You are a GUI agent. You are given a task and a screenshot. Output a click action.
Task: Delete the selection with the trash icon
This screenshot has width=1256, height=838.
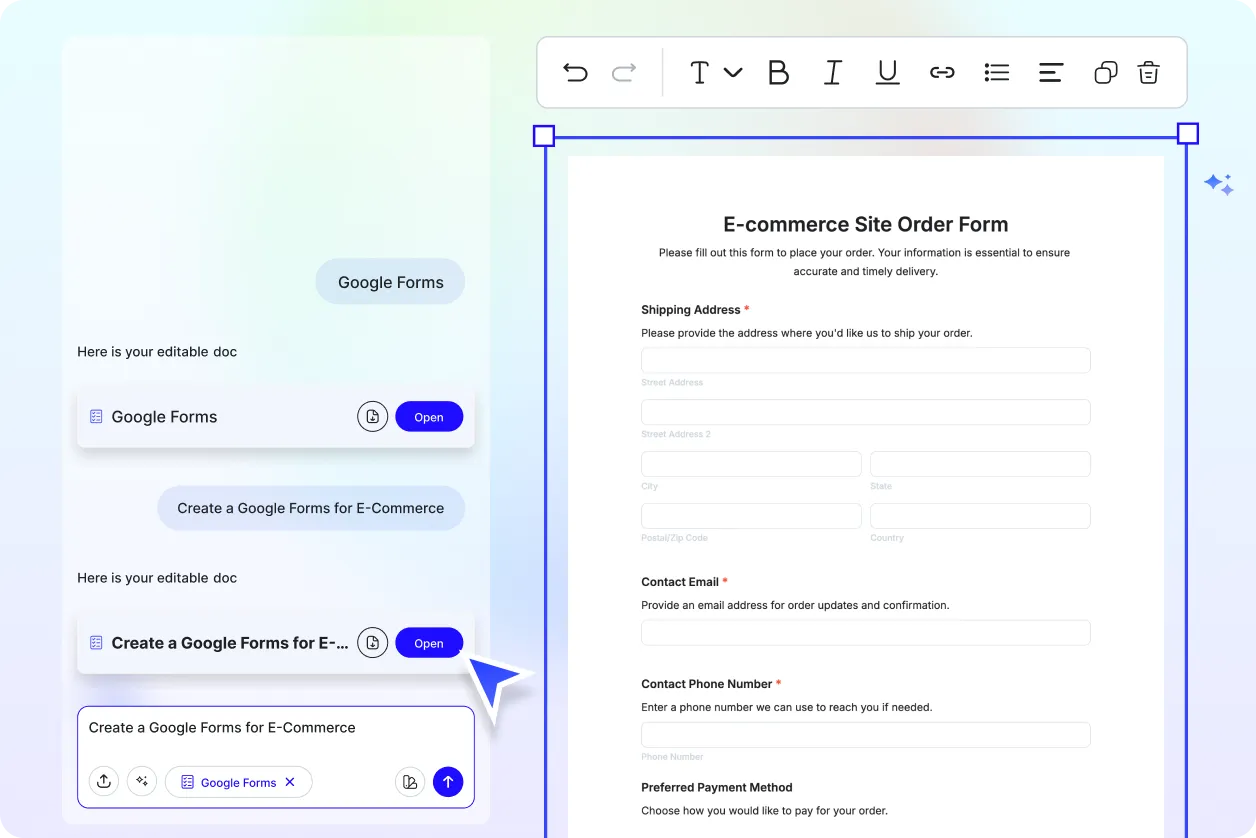click(x=1148, y=72)
